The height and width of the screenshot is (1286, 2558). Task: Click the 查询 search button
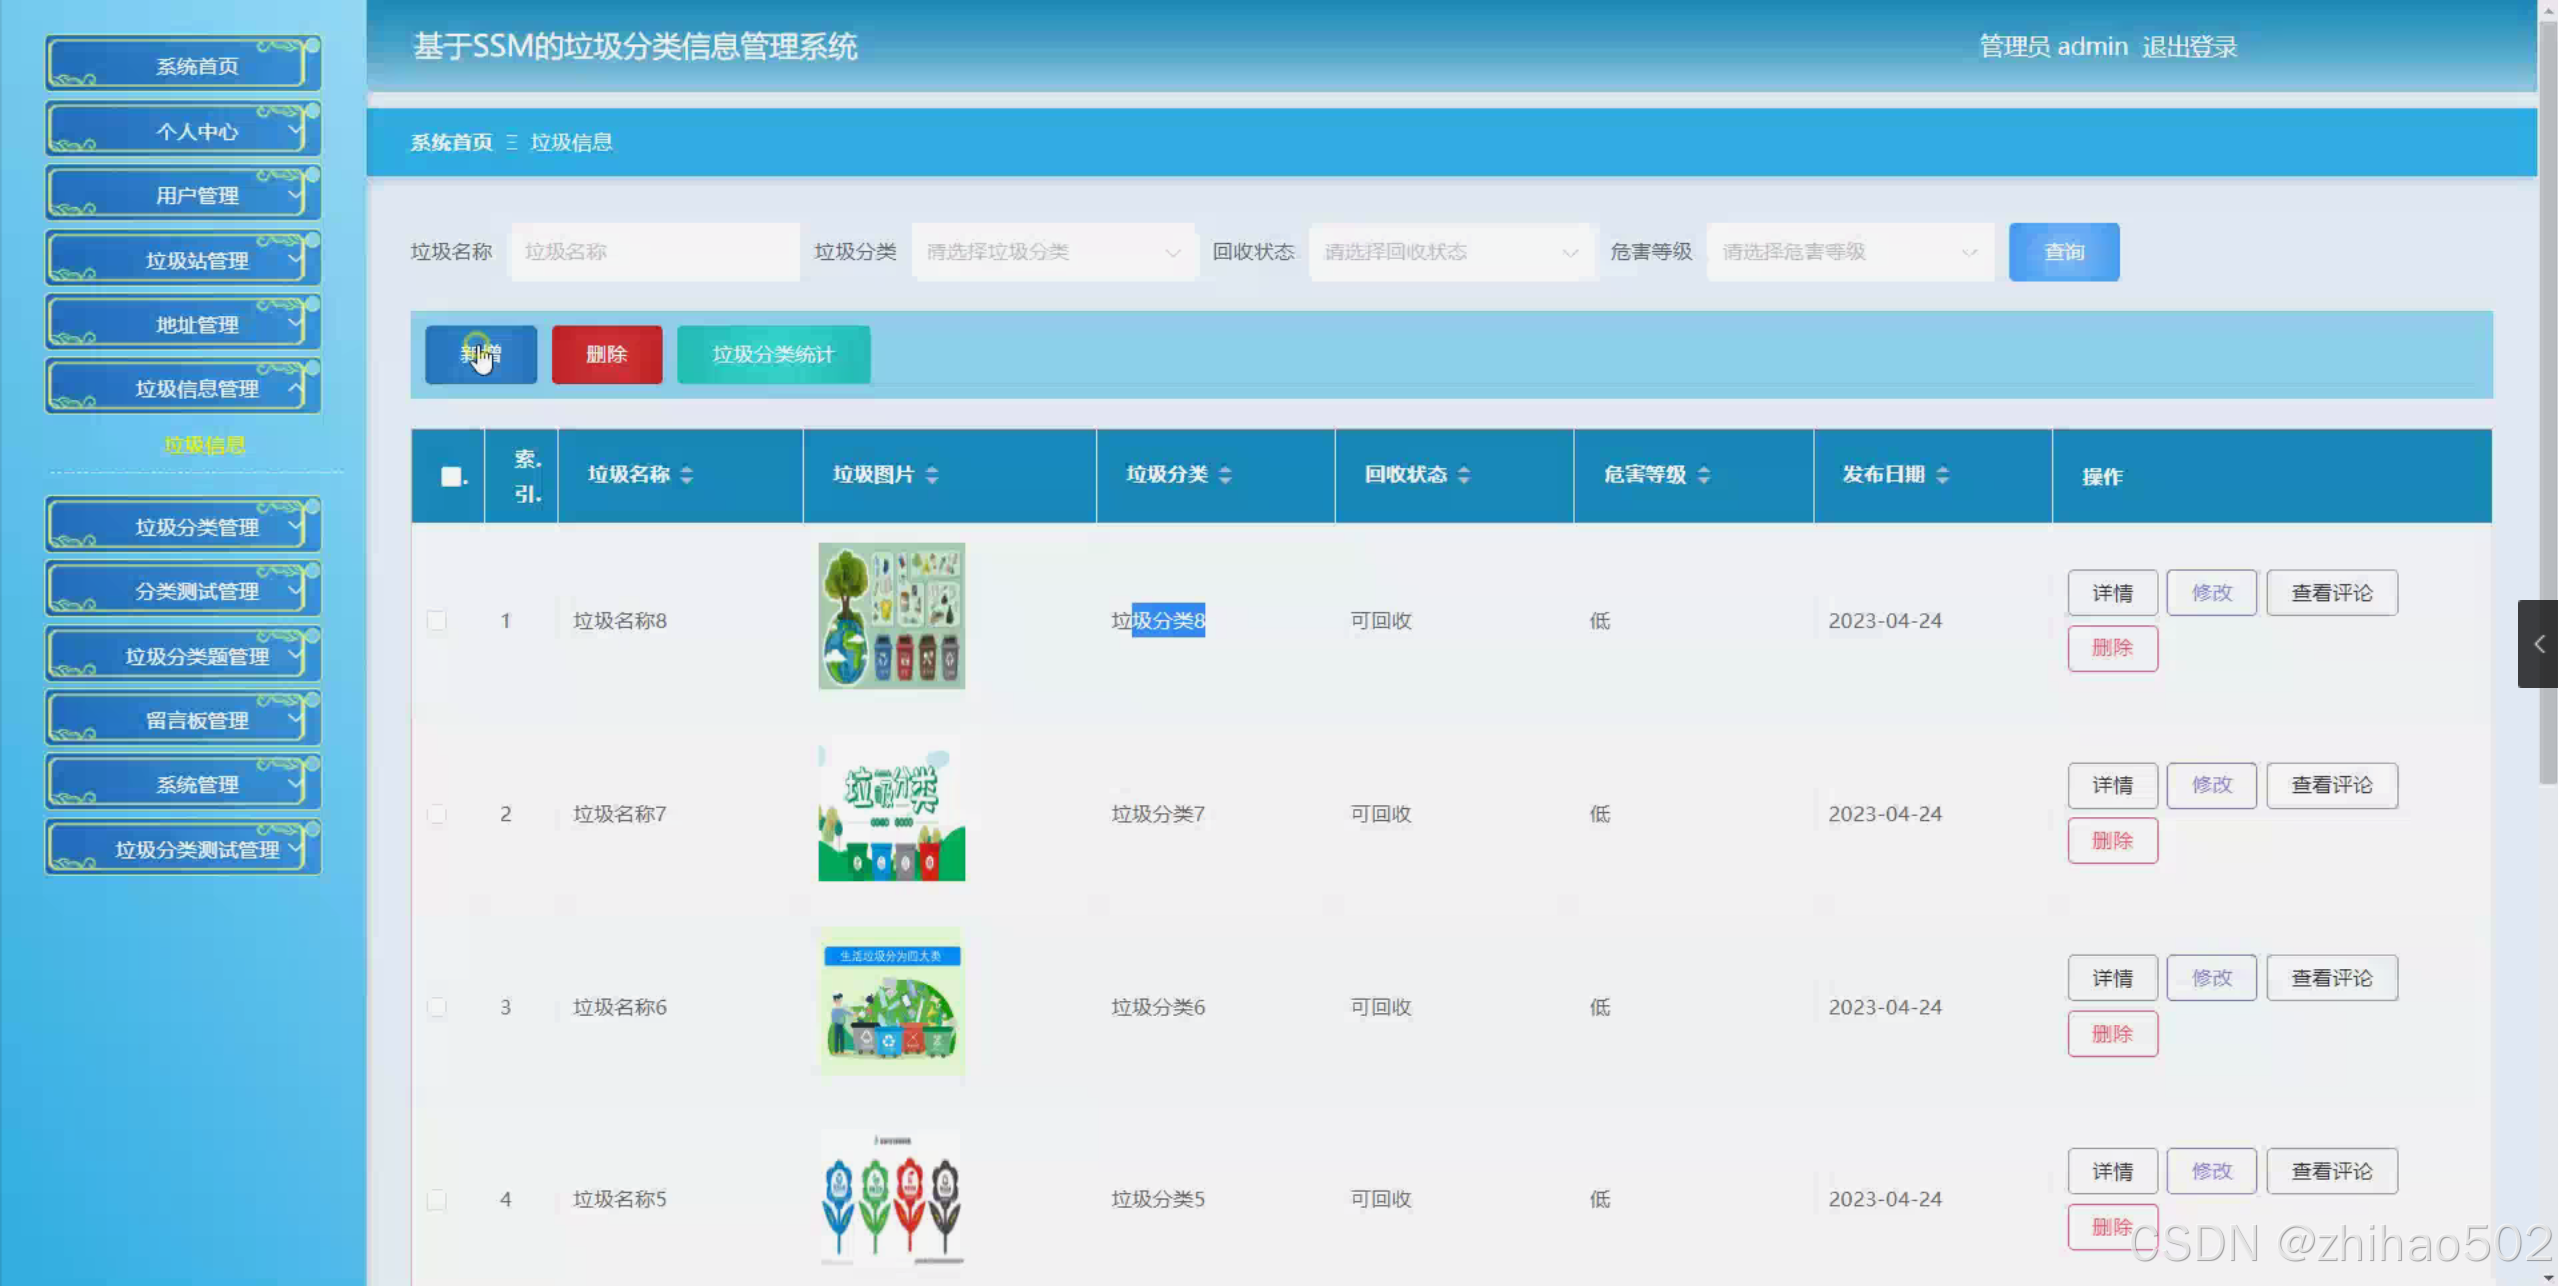click(x=2063, y=252)
